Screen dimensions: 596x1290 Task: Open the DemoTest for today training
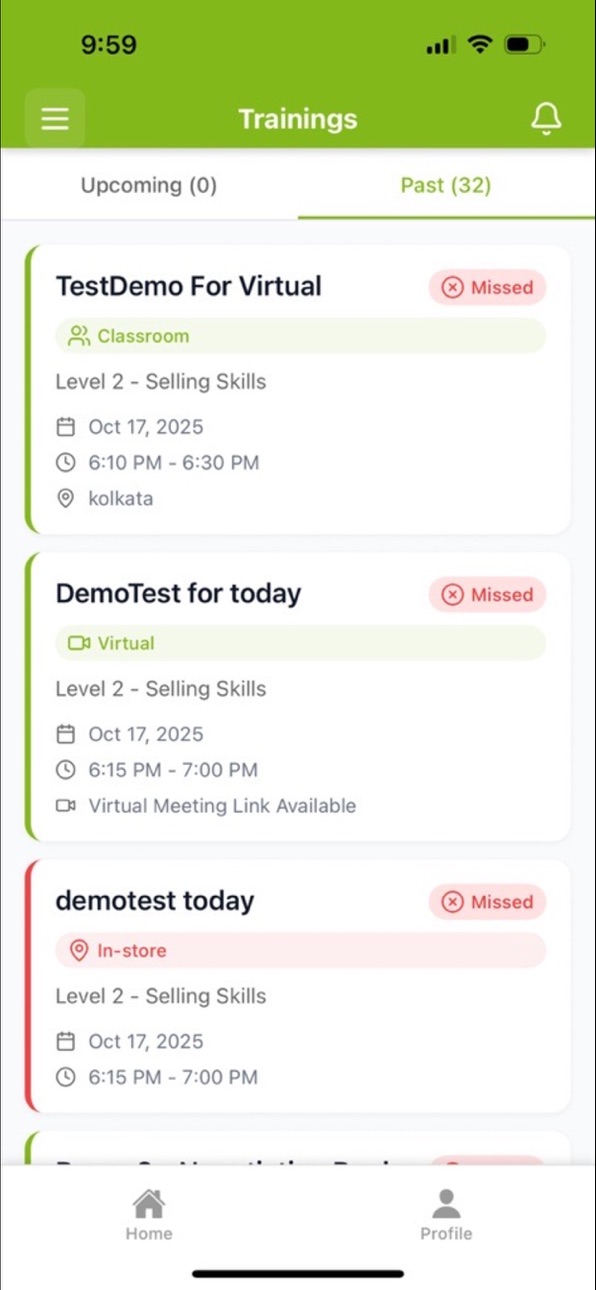click(298, 696)
